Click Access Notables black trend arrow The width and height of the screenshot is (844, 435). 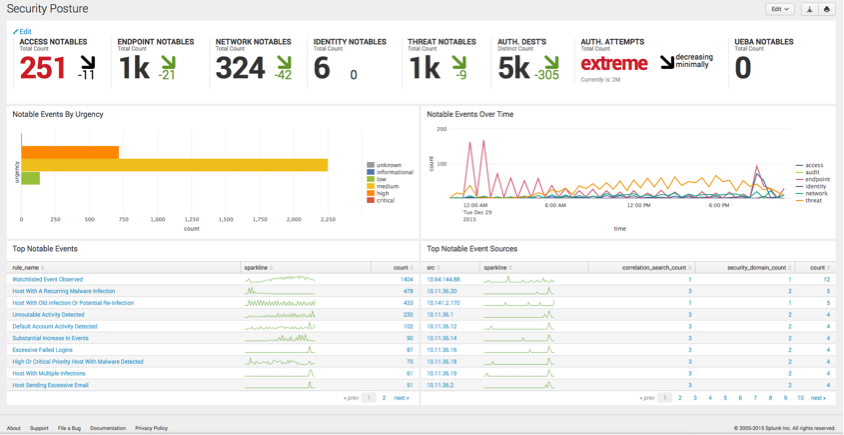coord(87,63)
